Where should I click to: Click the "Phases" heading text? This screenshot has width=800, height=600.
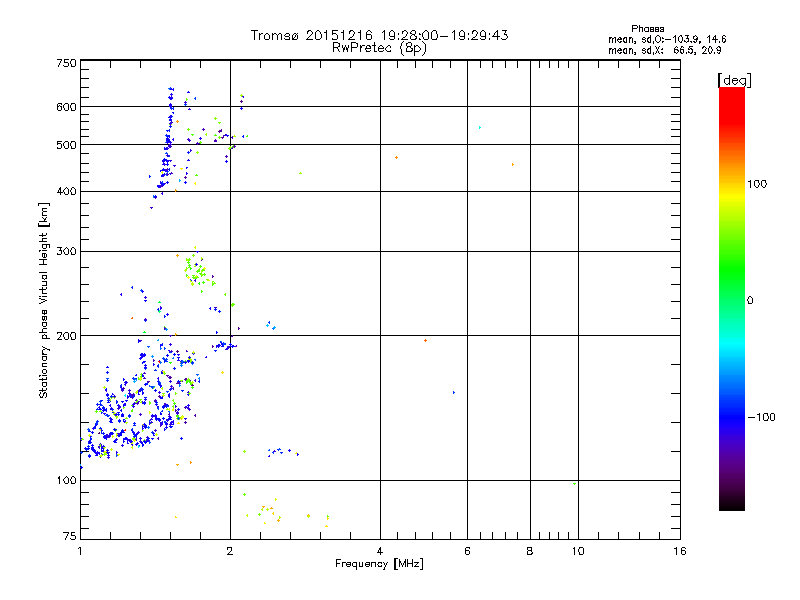[647, 29]
